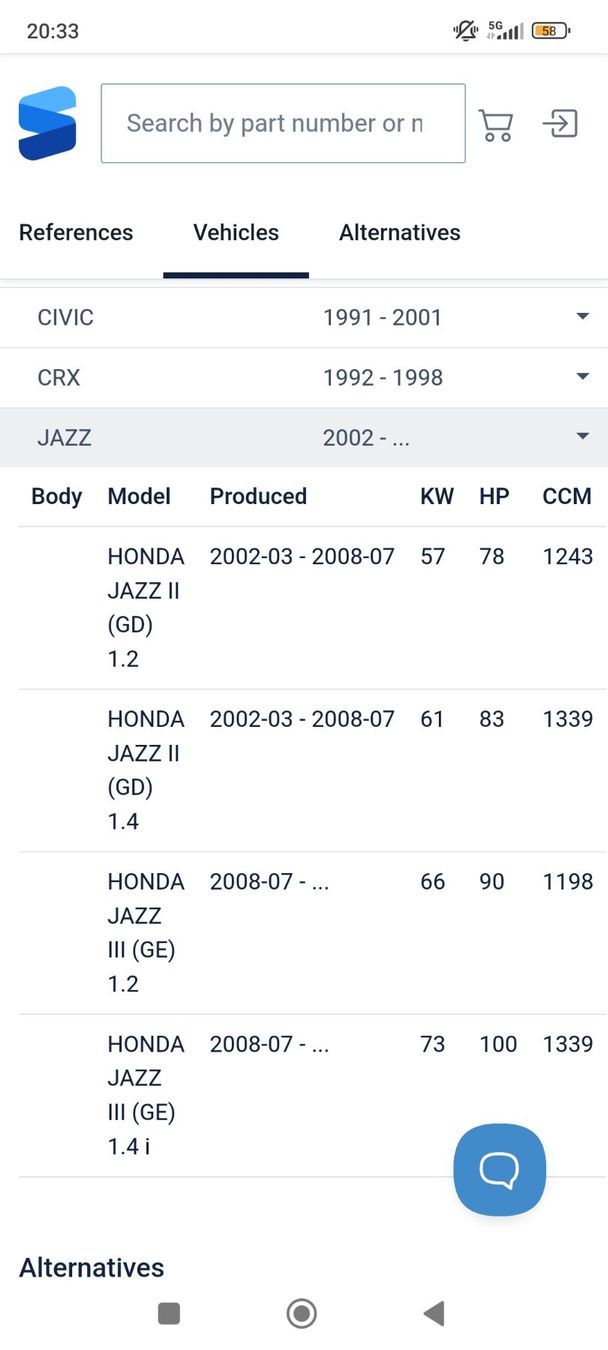Open the Alternatives tab

coord(400,233)
